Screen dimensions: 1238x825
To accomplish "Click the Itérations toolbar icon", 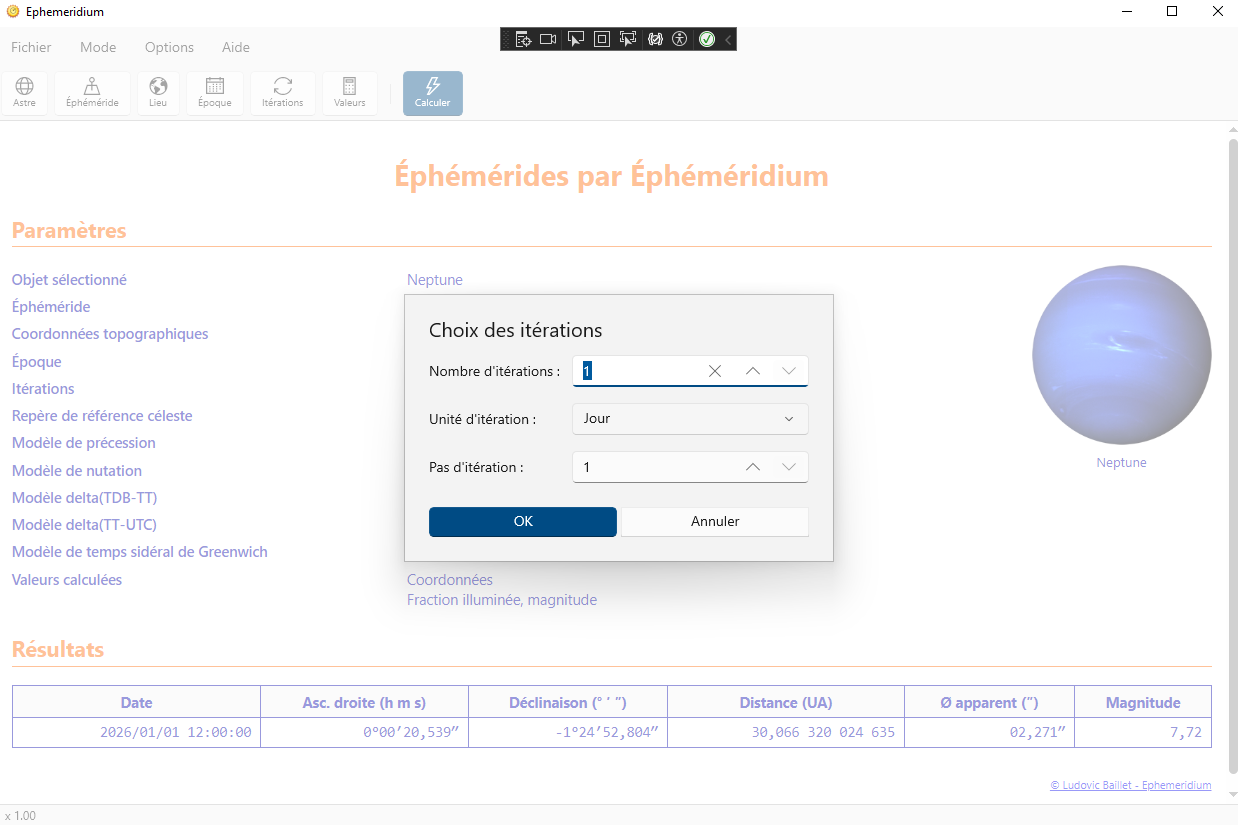I will point(282,93).
